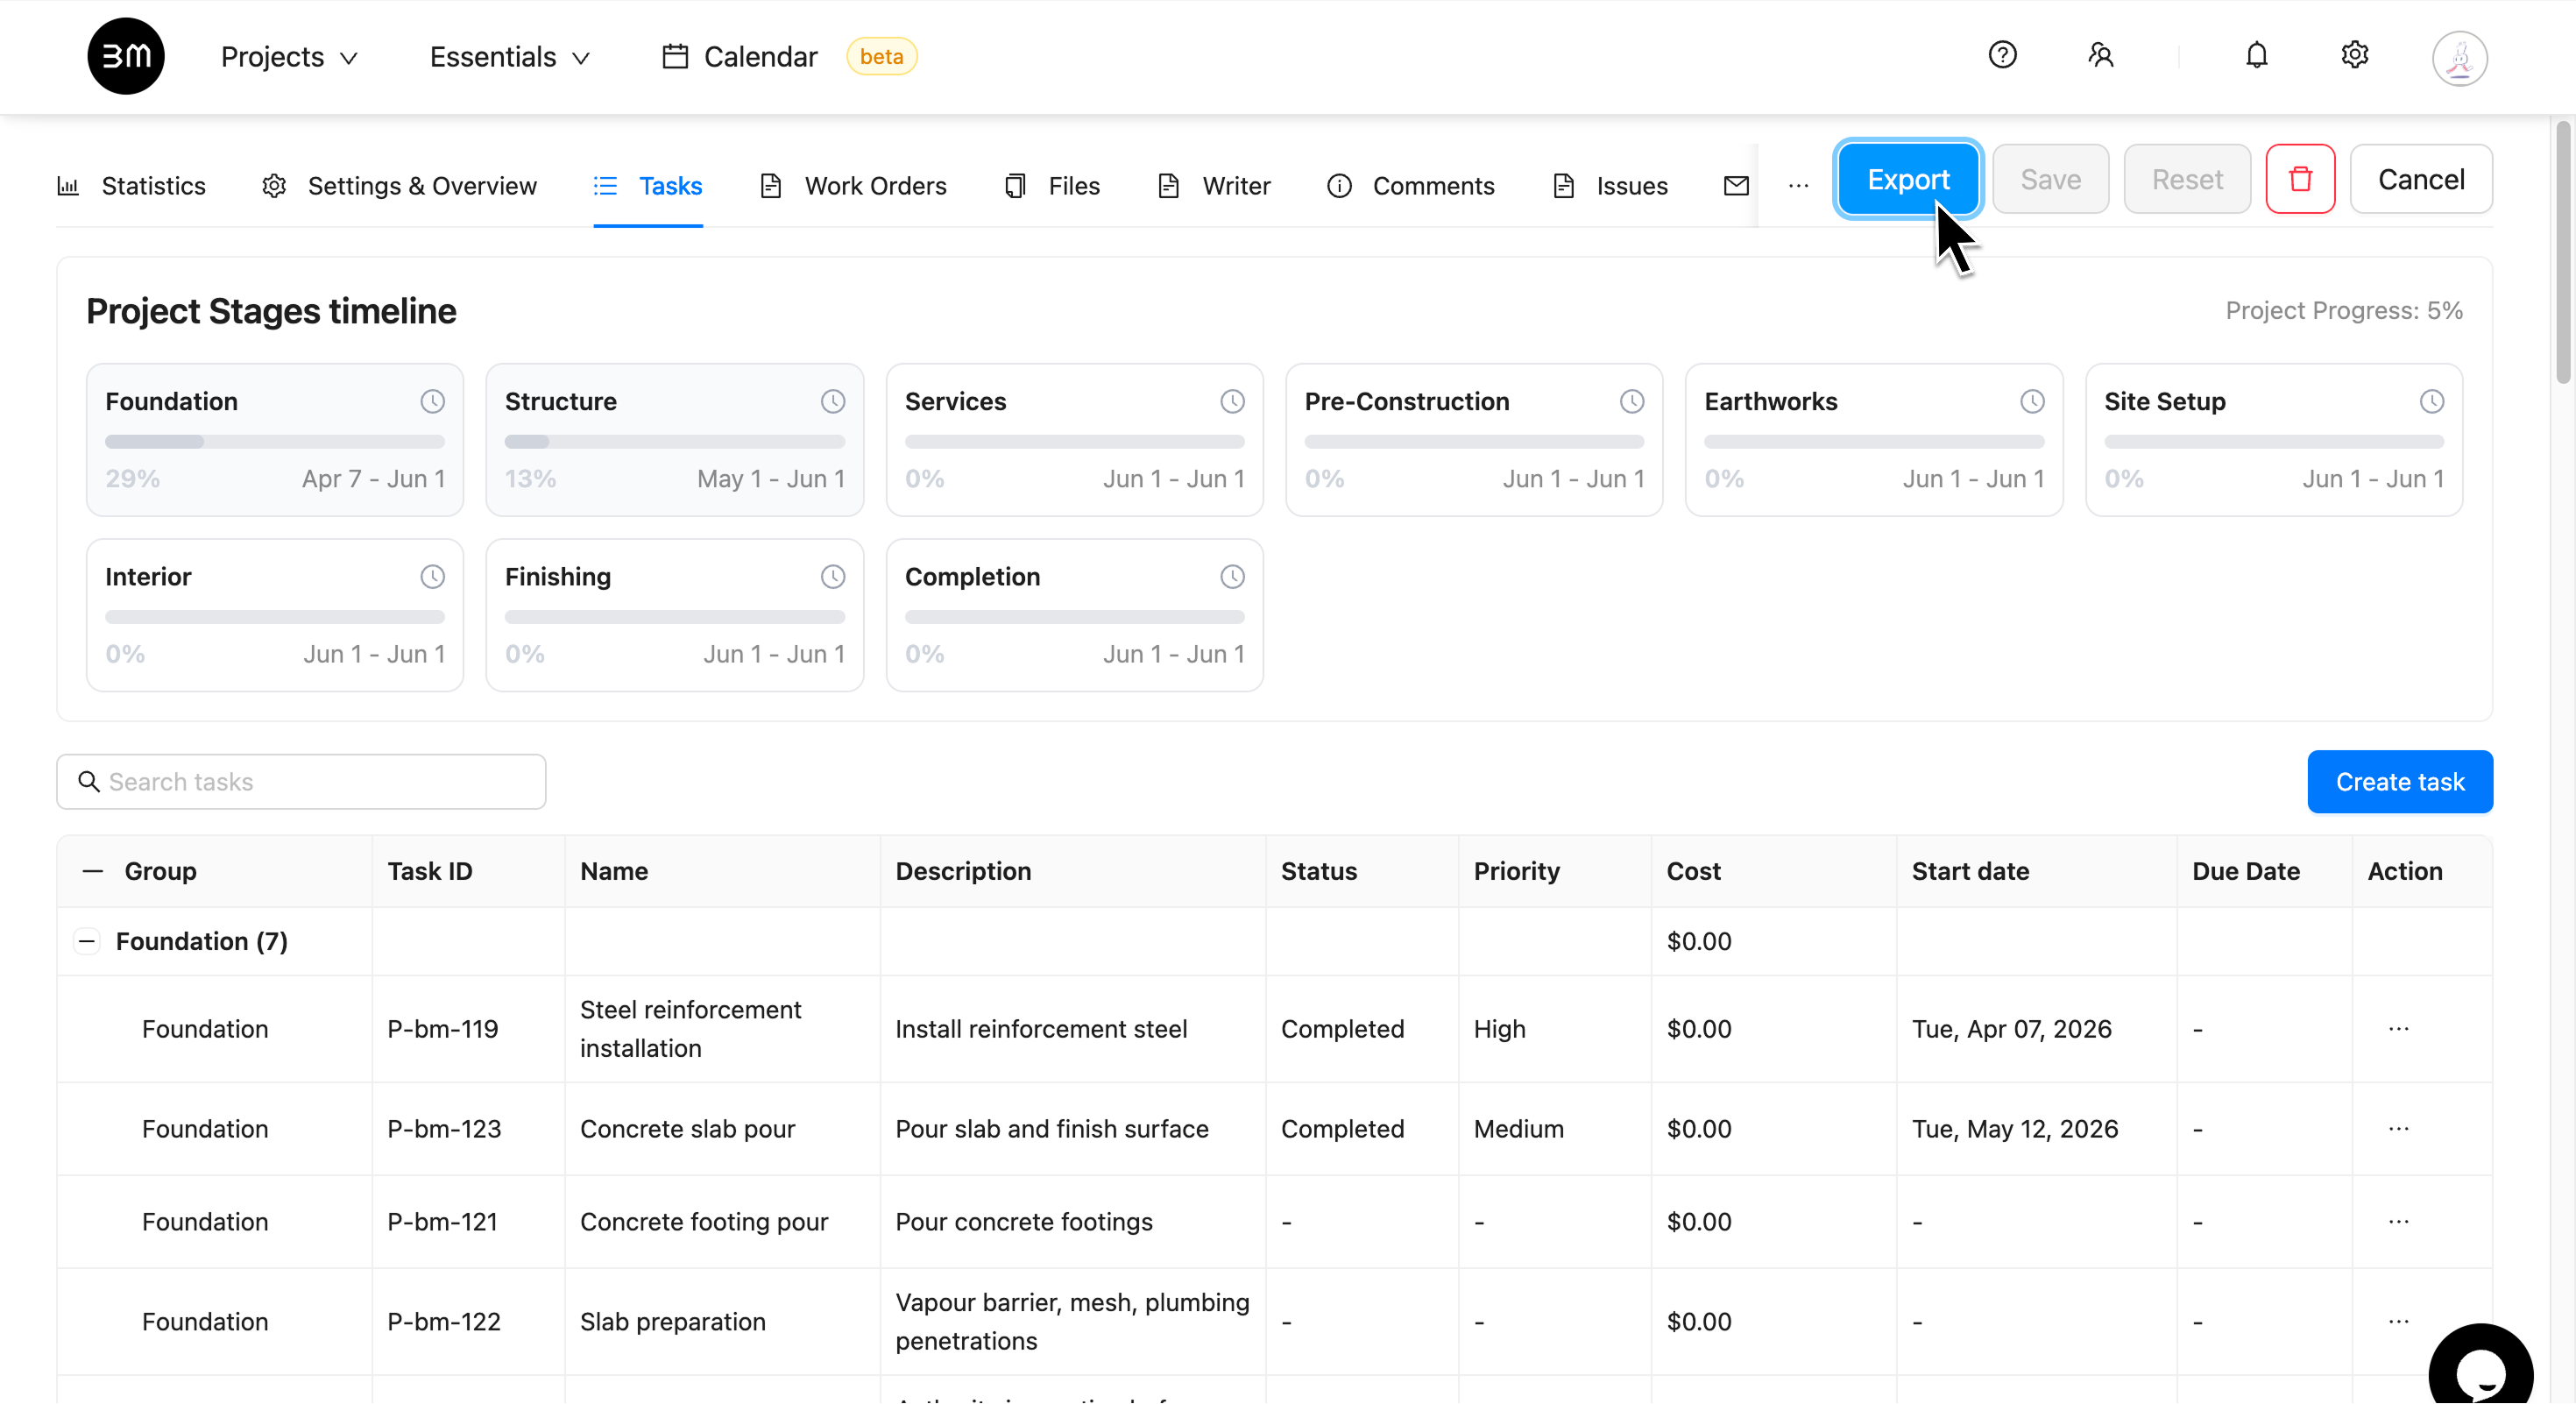Screen dimensions: 2576x1404
Task: Click the red trash delete button
Action: [x=2300, y=179]
